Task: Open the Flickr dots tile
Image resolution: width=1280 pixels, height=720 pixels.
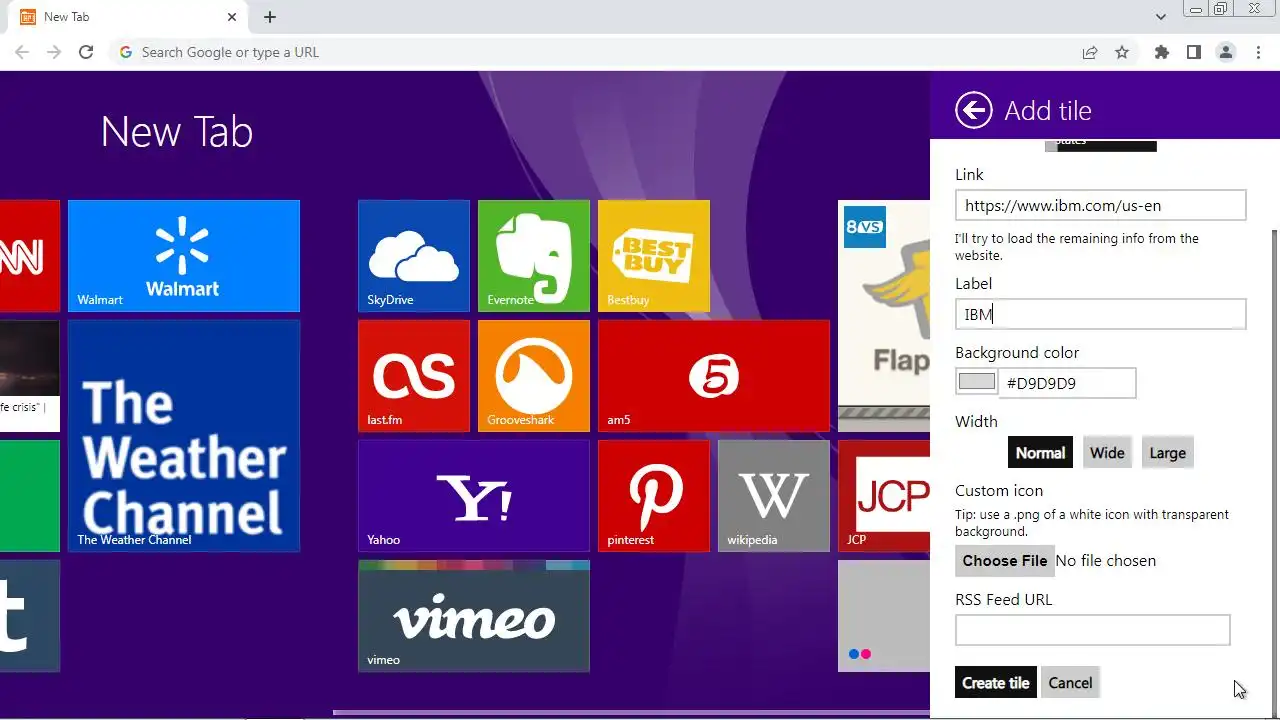Action: [x=884, y=616]
